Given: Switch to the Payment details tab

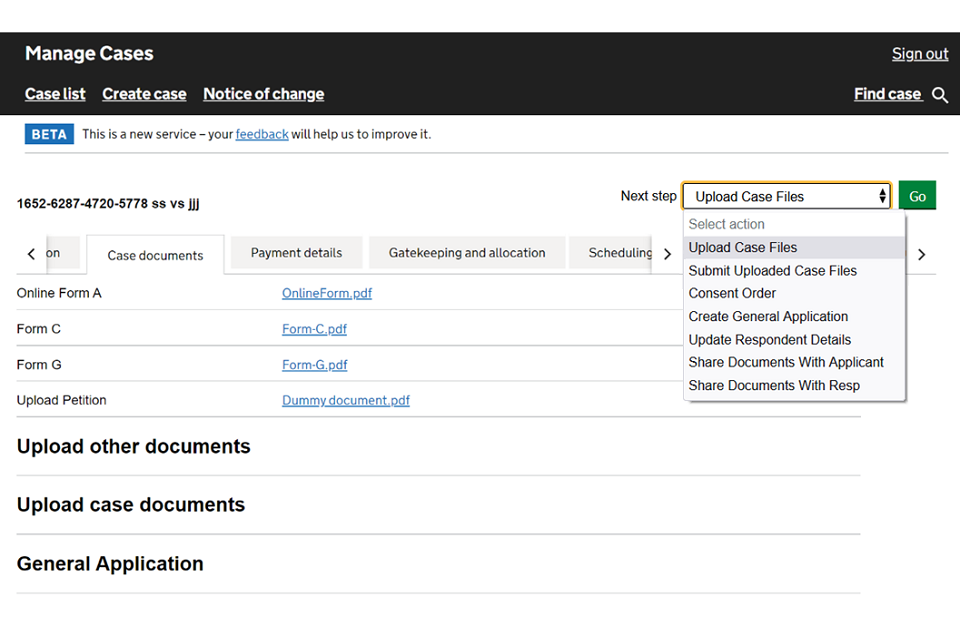Looking at the screenshot, I should pyautogui.click(x=296, y=253).
